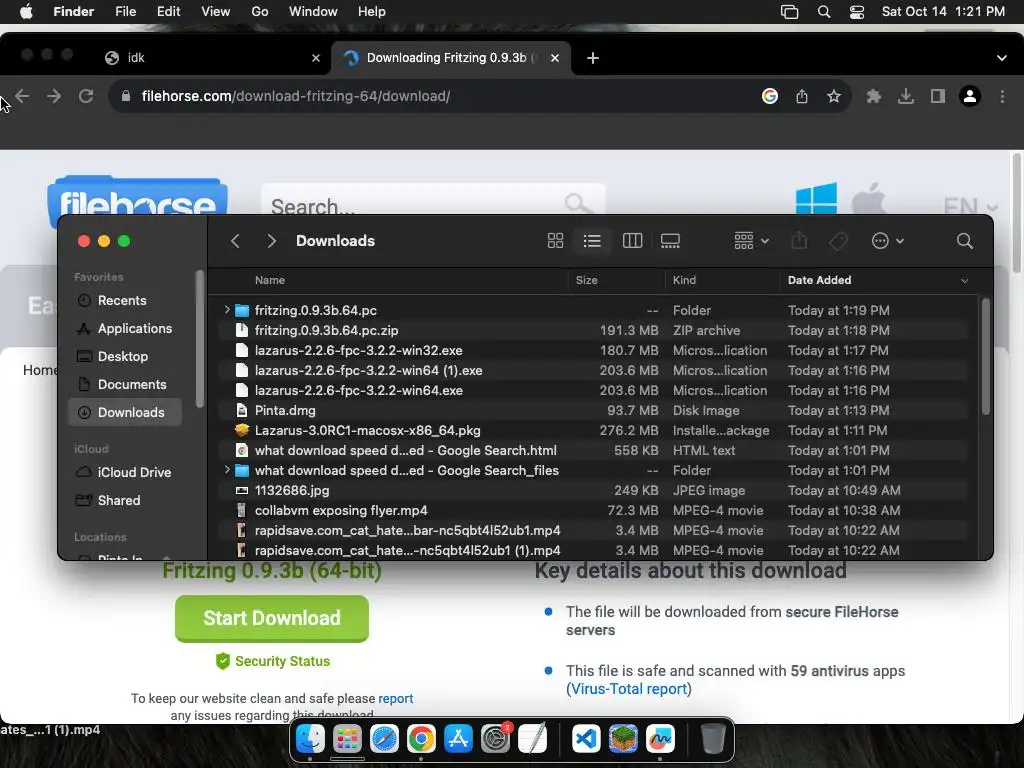Select fritzing.0.9.3b.64.pc.zip file

593,330
